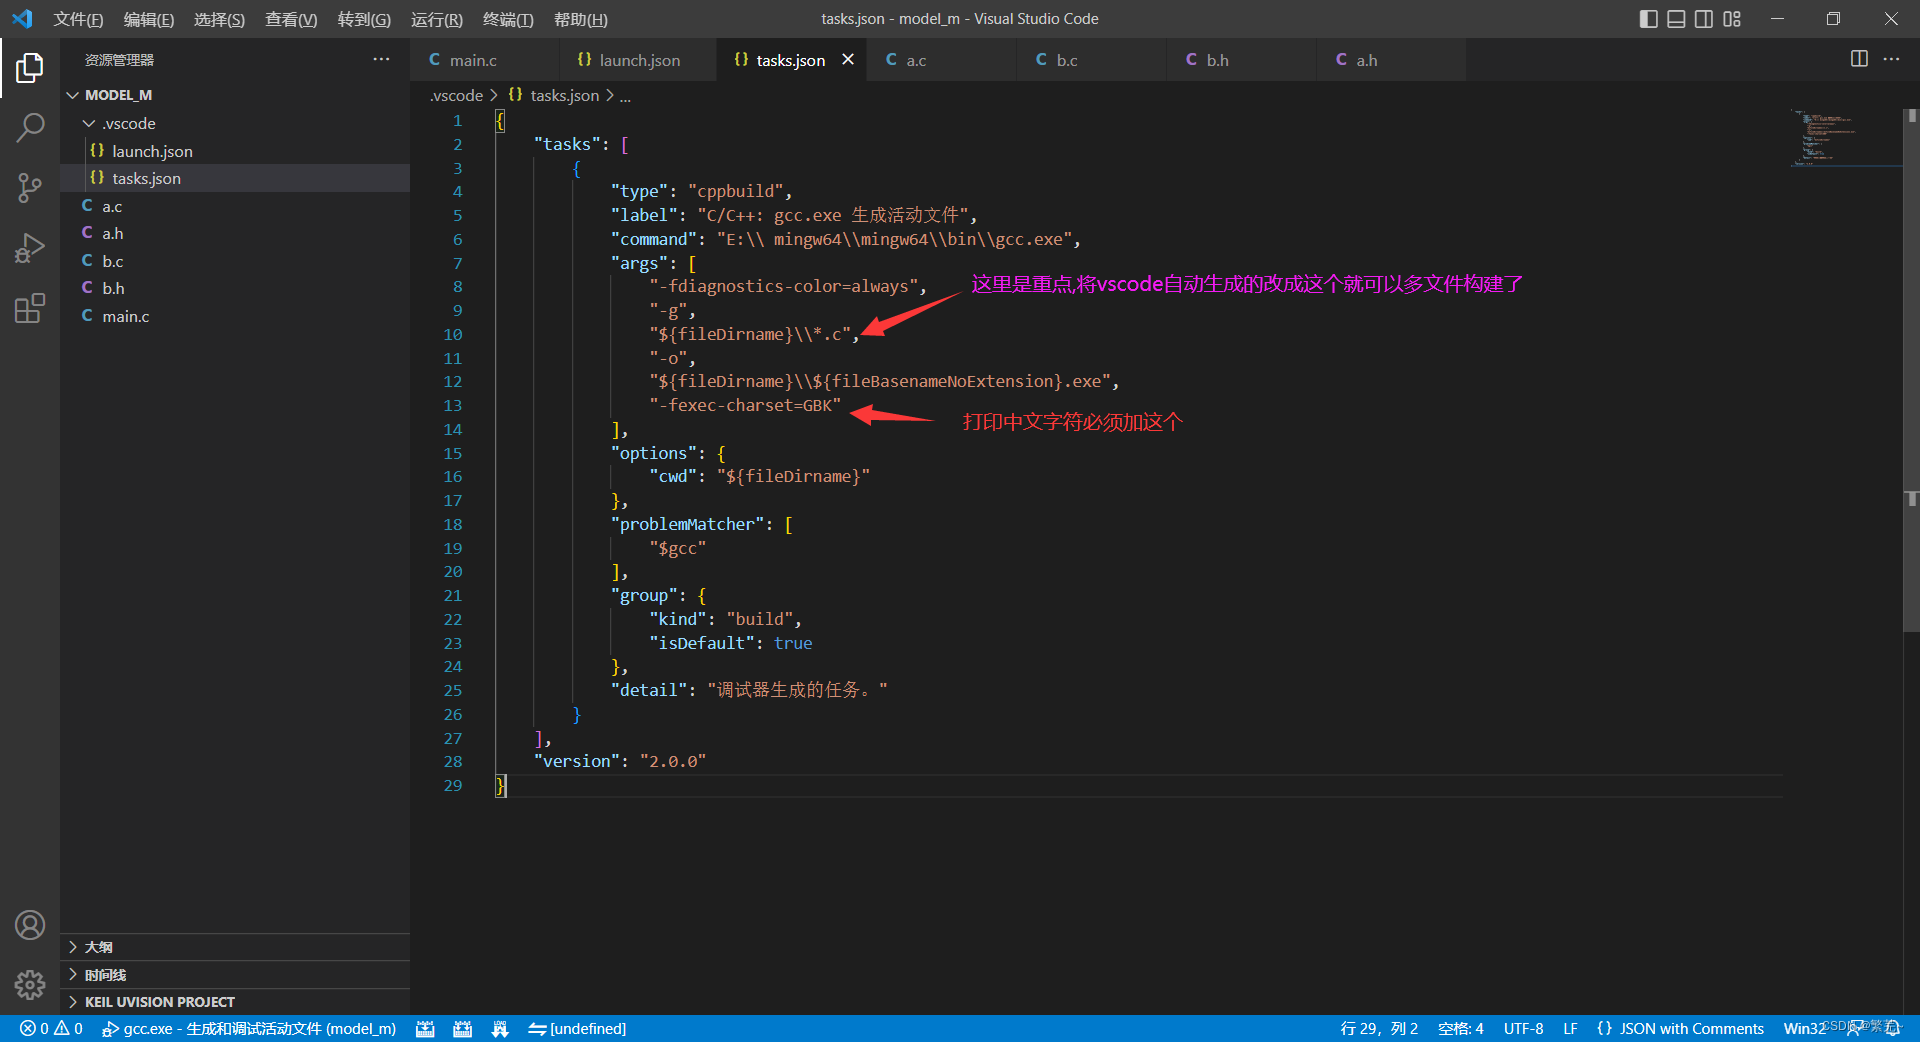Image resolution: width=1920 pixels, height=1042 pixels.
Task: Click line and column indicator 行 29, 列 2
Action: [x=1379, y=1028]
